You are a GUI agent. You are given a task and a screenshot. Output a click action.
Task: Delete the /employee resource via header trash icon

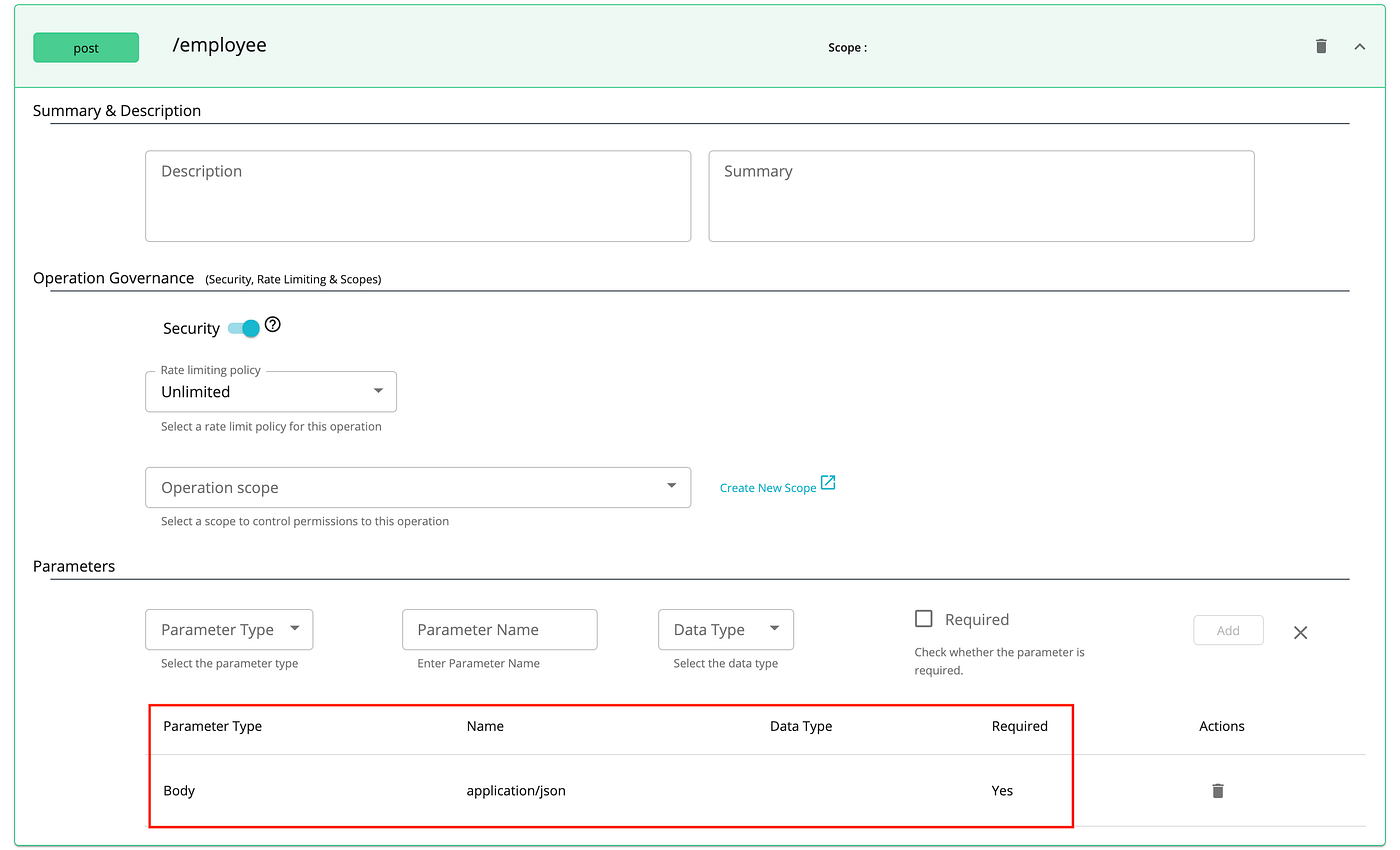click(x=1320, y=45)
